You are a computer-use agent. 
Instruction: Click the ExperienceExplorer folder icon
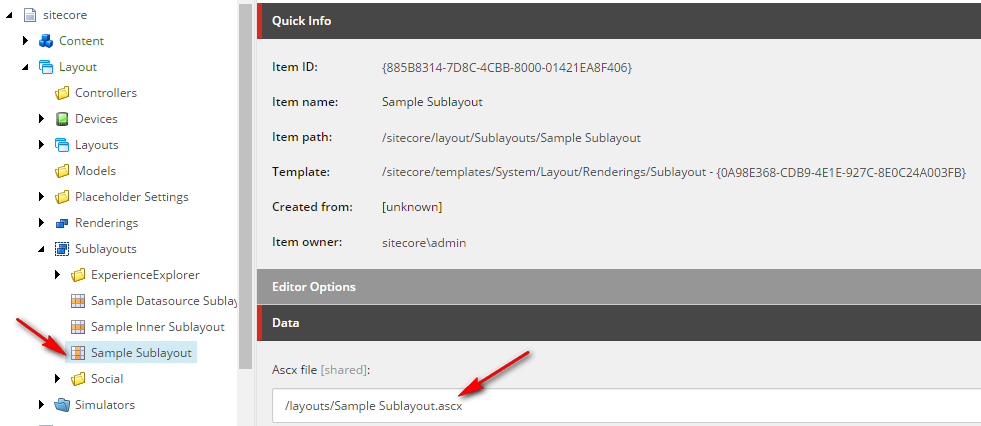tap(78, 275)
